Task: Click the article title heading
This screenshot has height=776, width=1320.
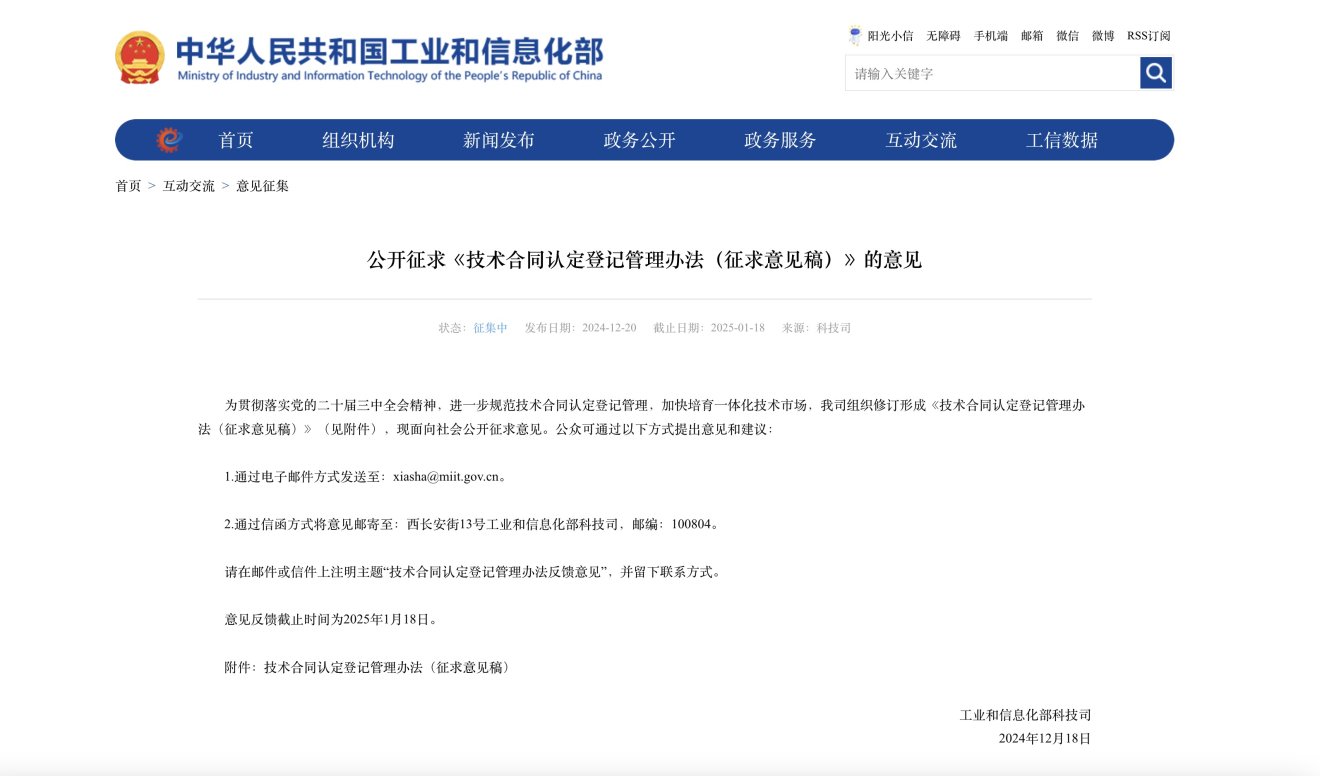Action: coord(644,260)
